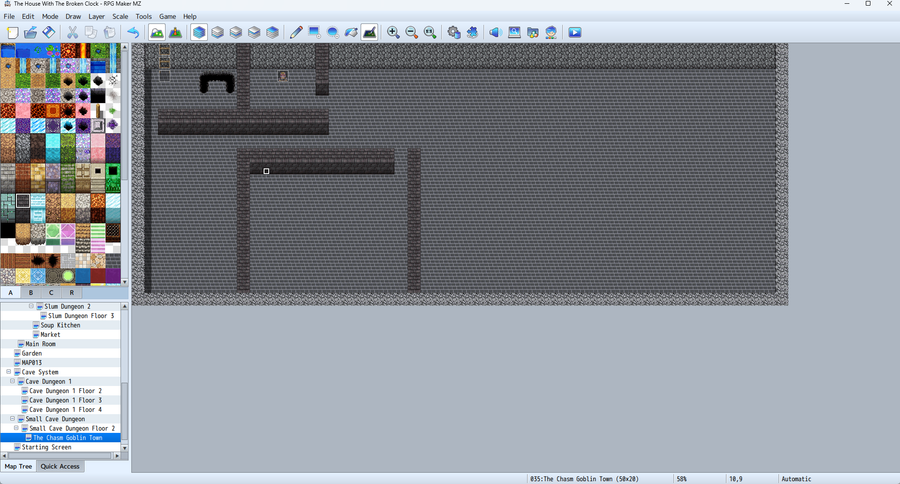The image size is (900, 484).
Task: Open the Help menu
Action: (x=189, y=17)
